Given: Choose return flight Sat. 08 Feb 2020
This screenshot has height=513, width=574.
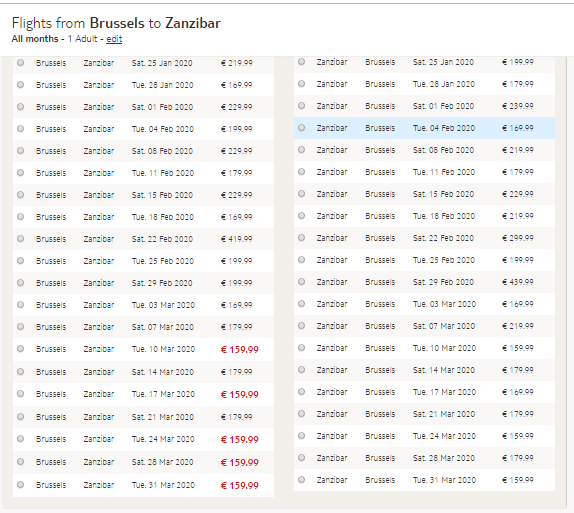Looking at the screenshot, I should [x=301, y=150].
